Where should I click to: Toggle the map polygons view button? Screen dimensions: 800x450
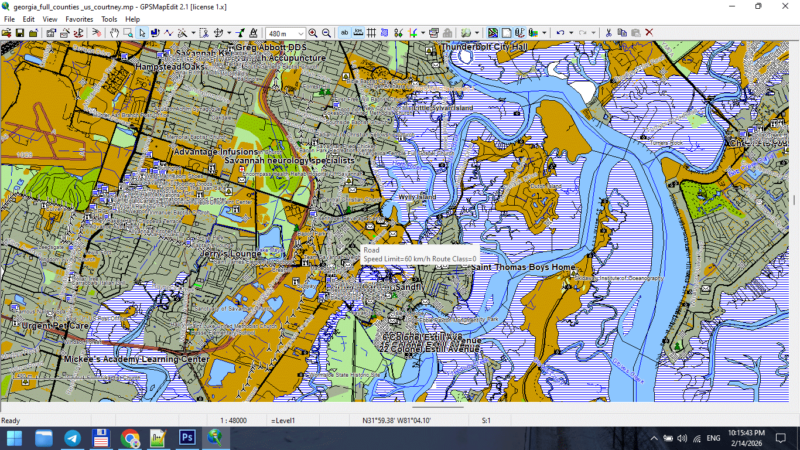(492, 33)
